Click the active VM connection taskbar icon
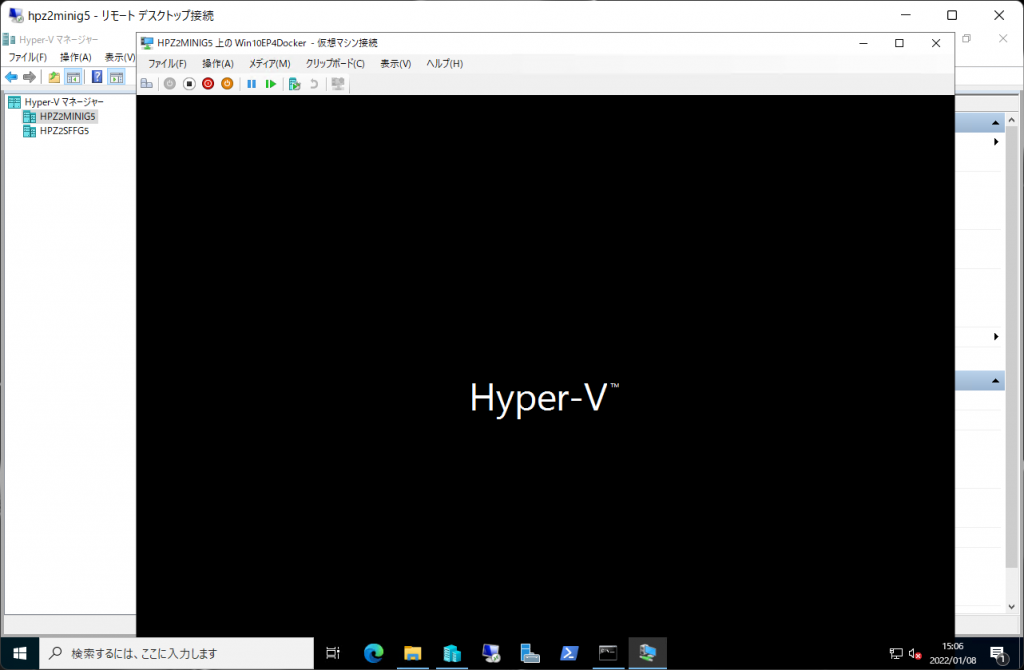Screen dimensions: 1024x670 (x=648, y=653)
